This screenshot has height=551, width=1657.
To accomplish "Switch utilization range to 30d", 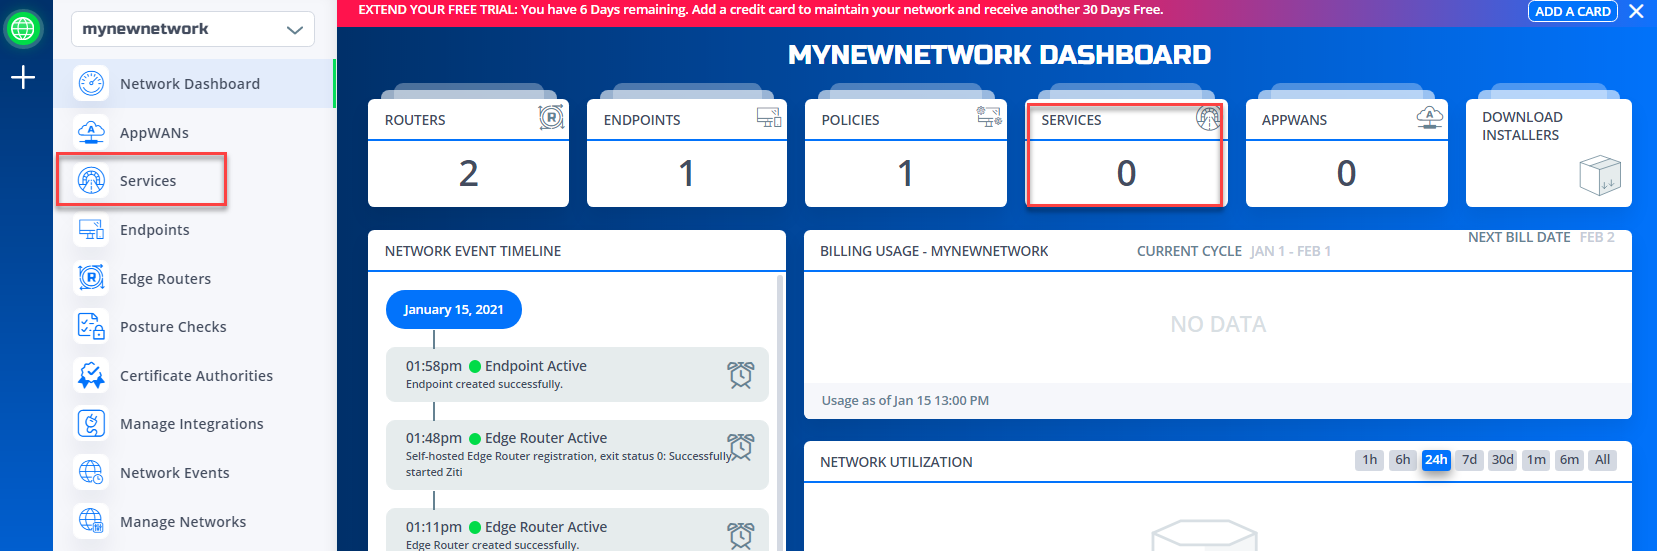I will pyautogui.click(x=1502, y=460).
